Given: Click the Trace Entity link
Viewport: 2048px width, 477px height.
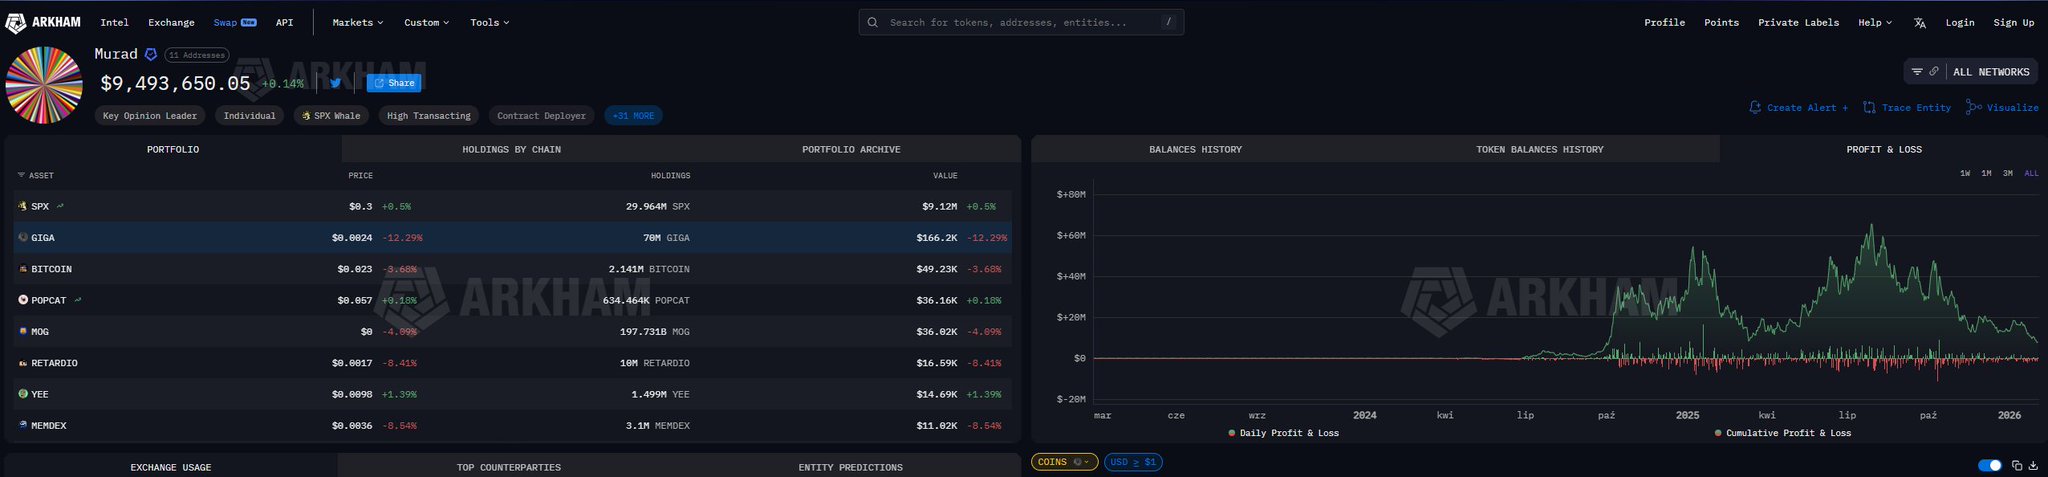Looking at the screenshot, I should (1907, 107).
